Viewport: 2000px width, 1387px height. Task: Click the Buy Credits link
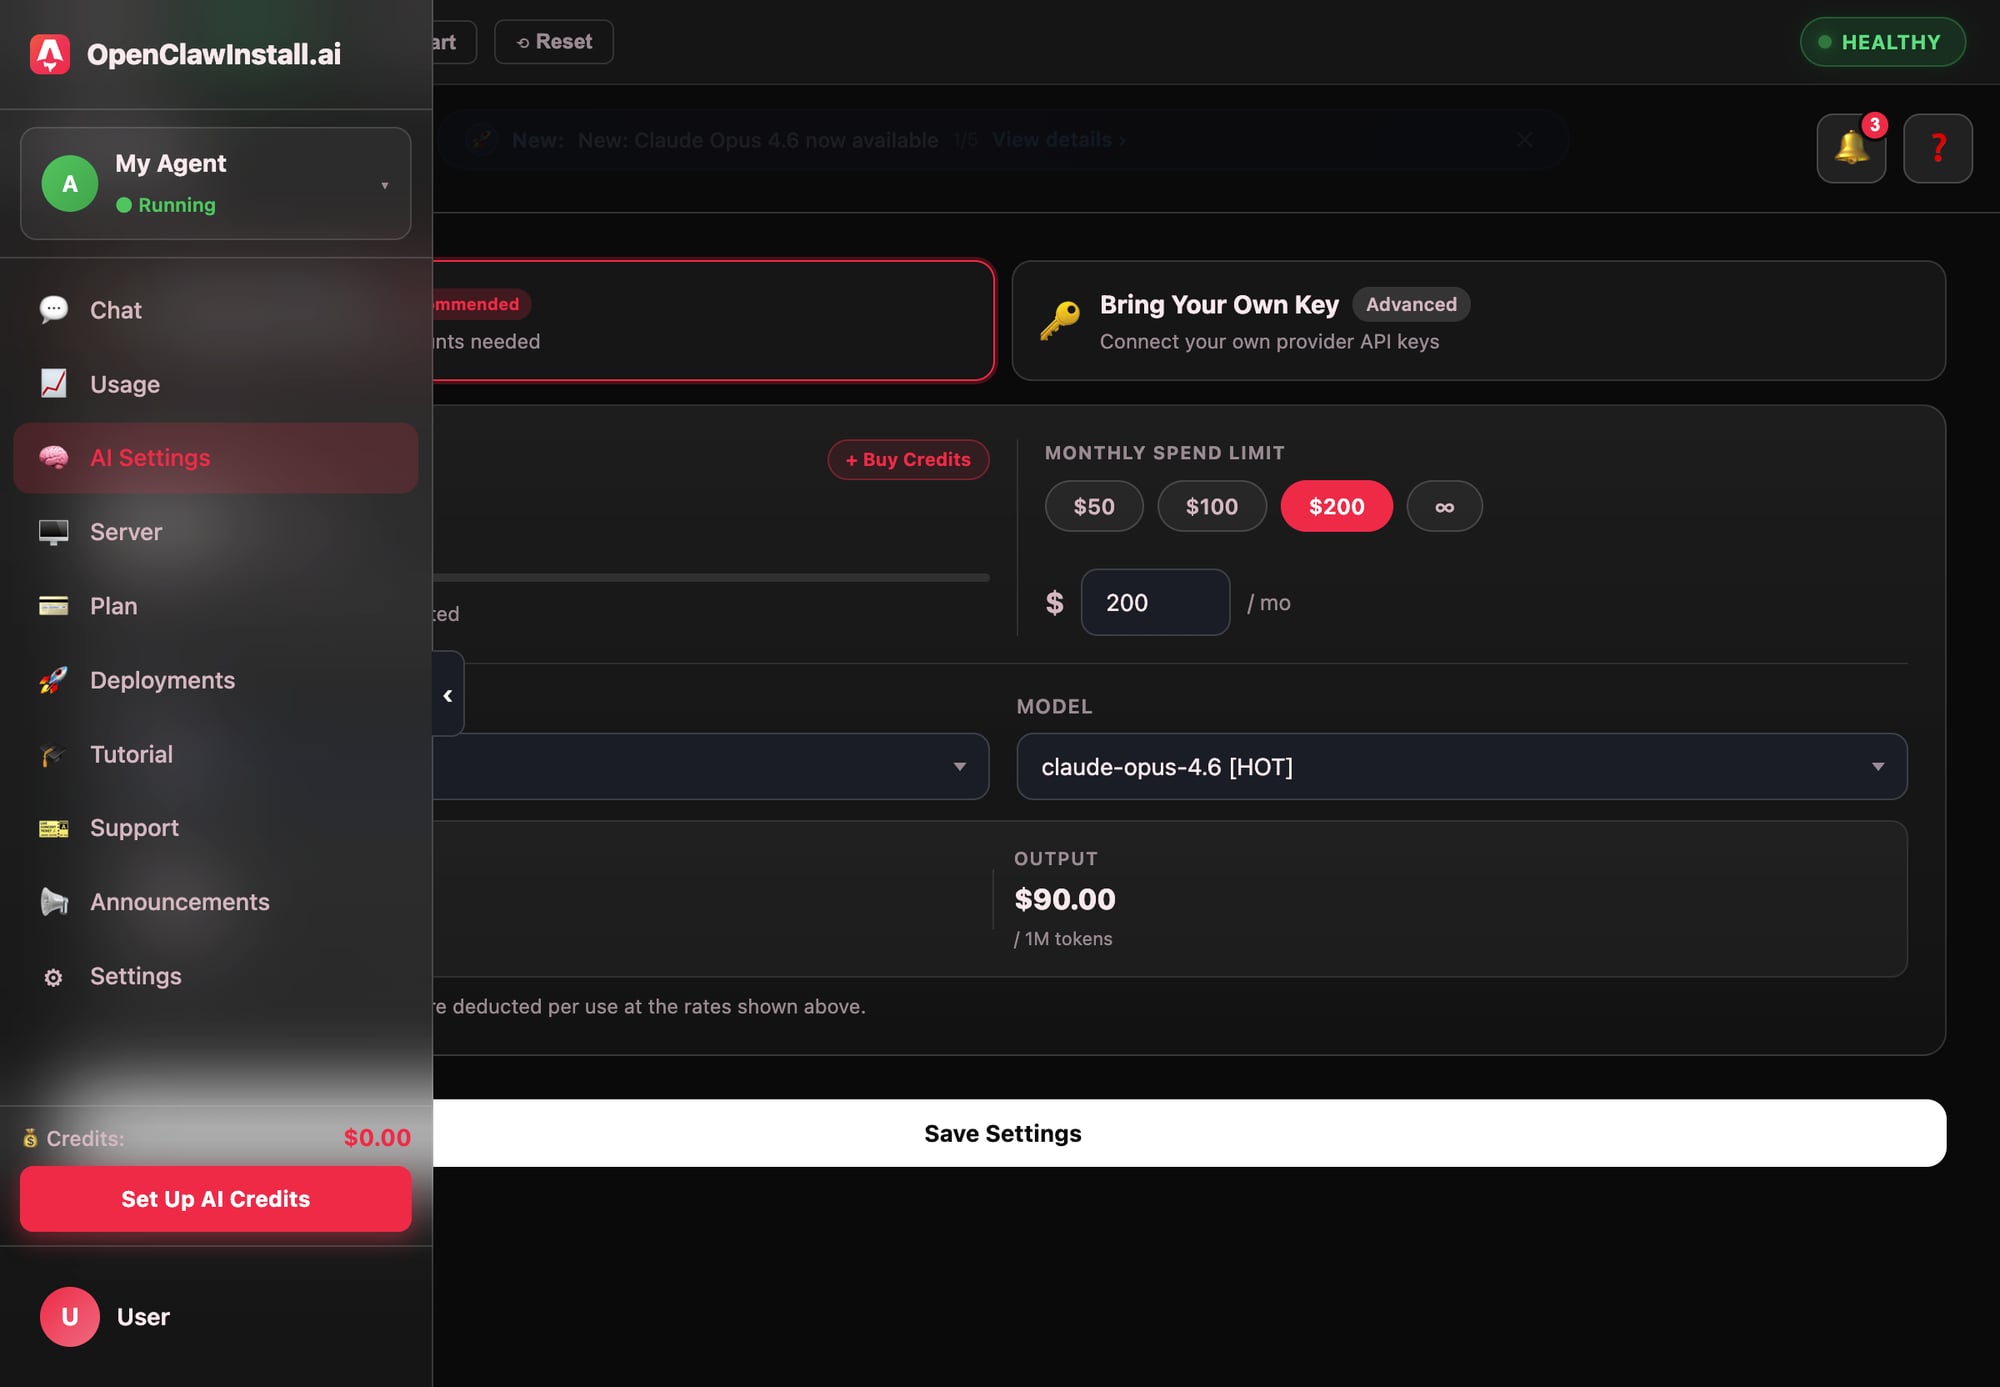[907, 459]
